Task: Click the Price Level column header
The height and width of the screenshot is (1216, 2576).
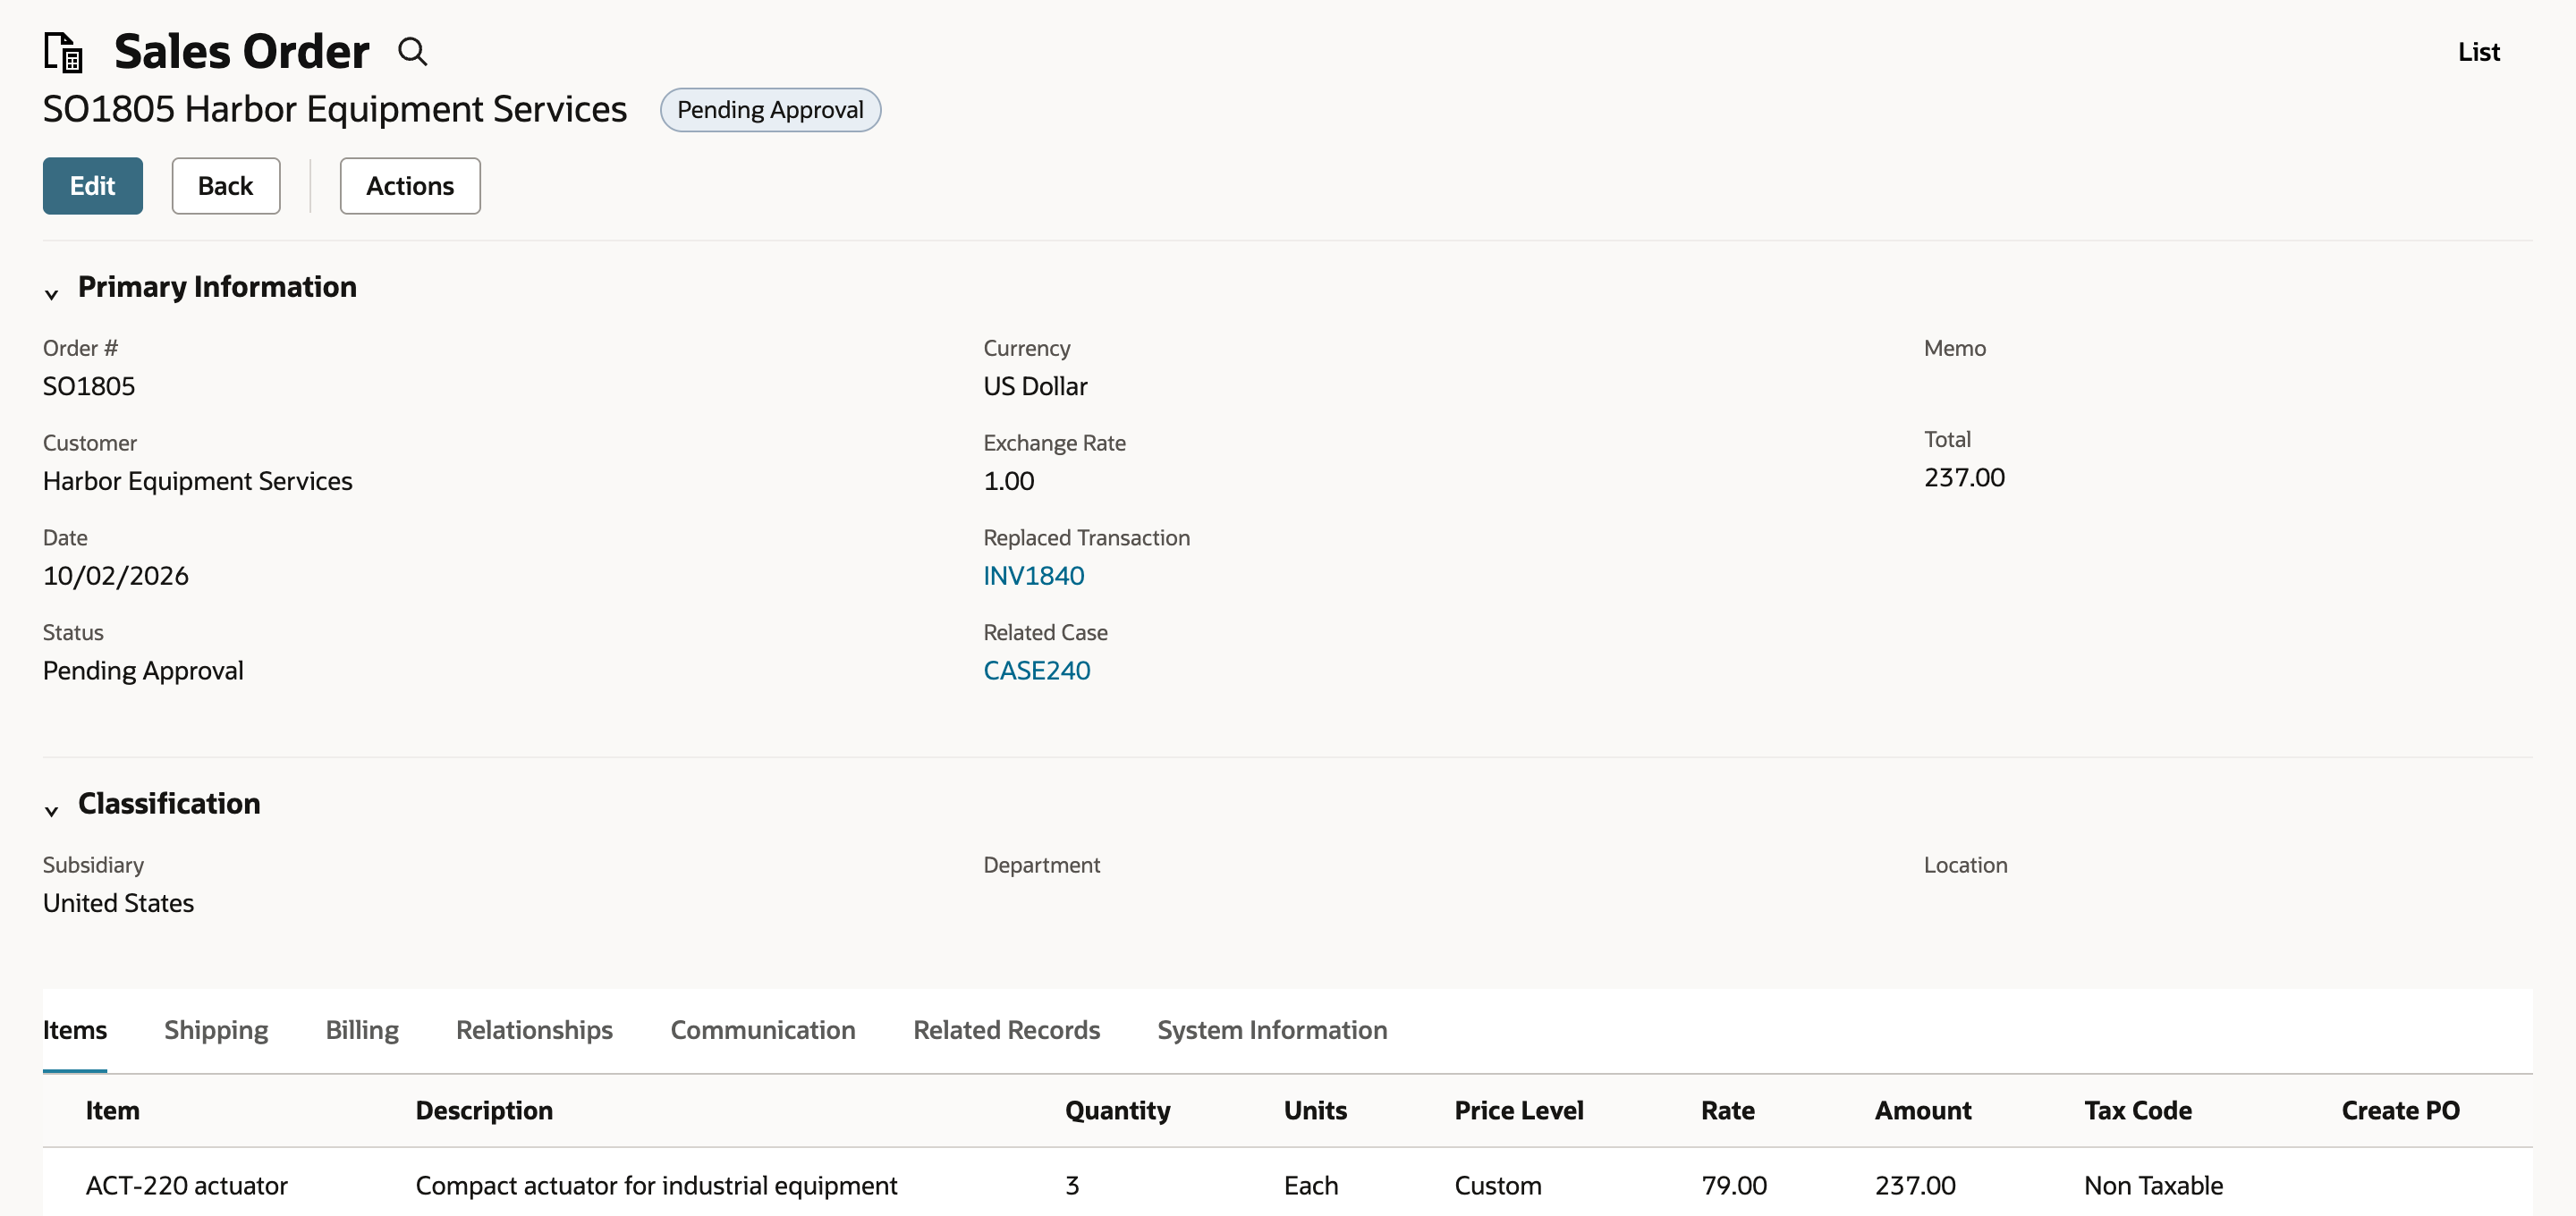Action: click(x=1518, y=1111)
